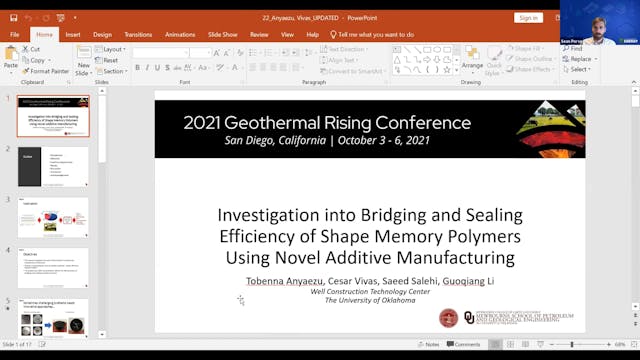
Task: Select slide 2 thumbnail
Action: (x=53, y=167)
